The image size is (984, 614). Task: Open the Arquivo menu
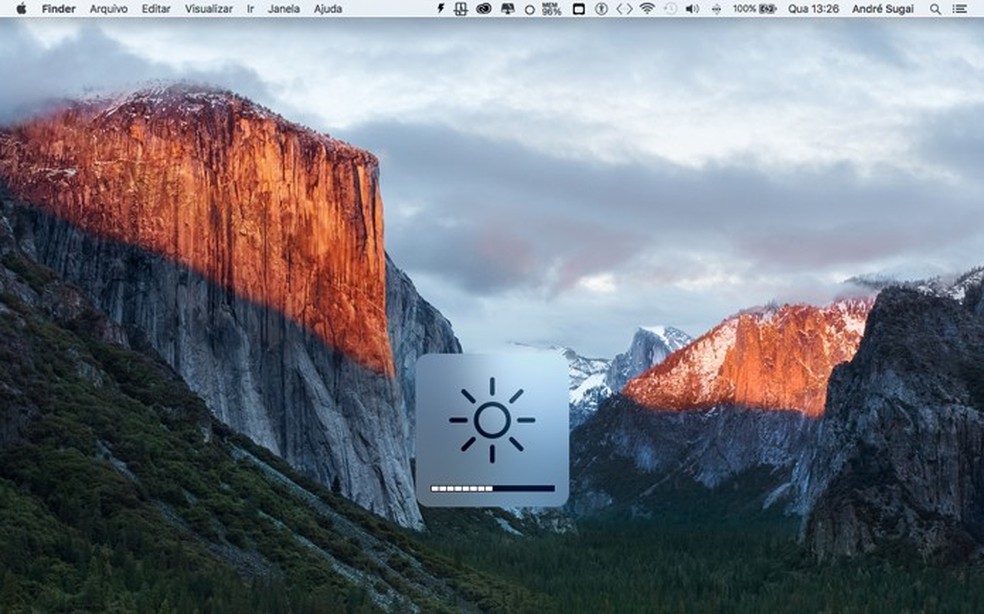(108, 9)
